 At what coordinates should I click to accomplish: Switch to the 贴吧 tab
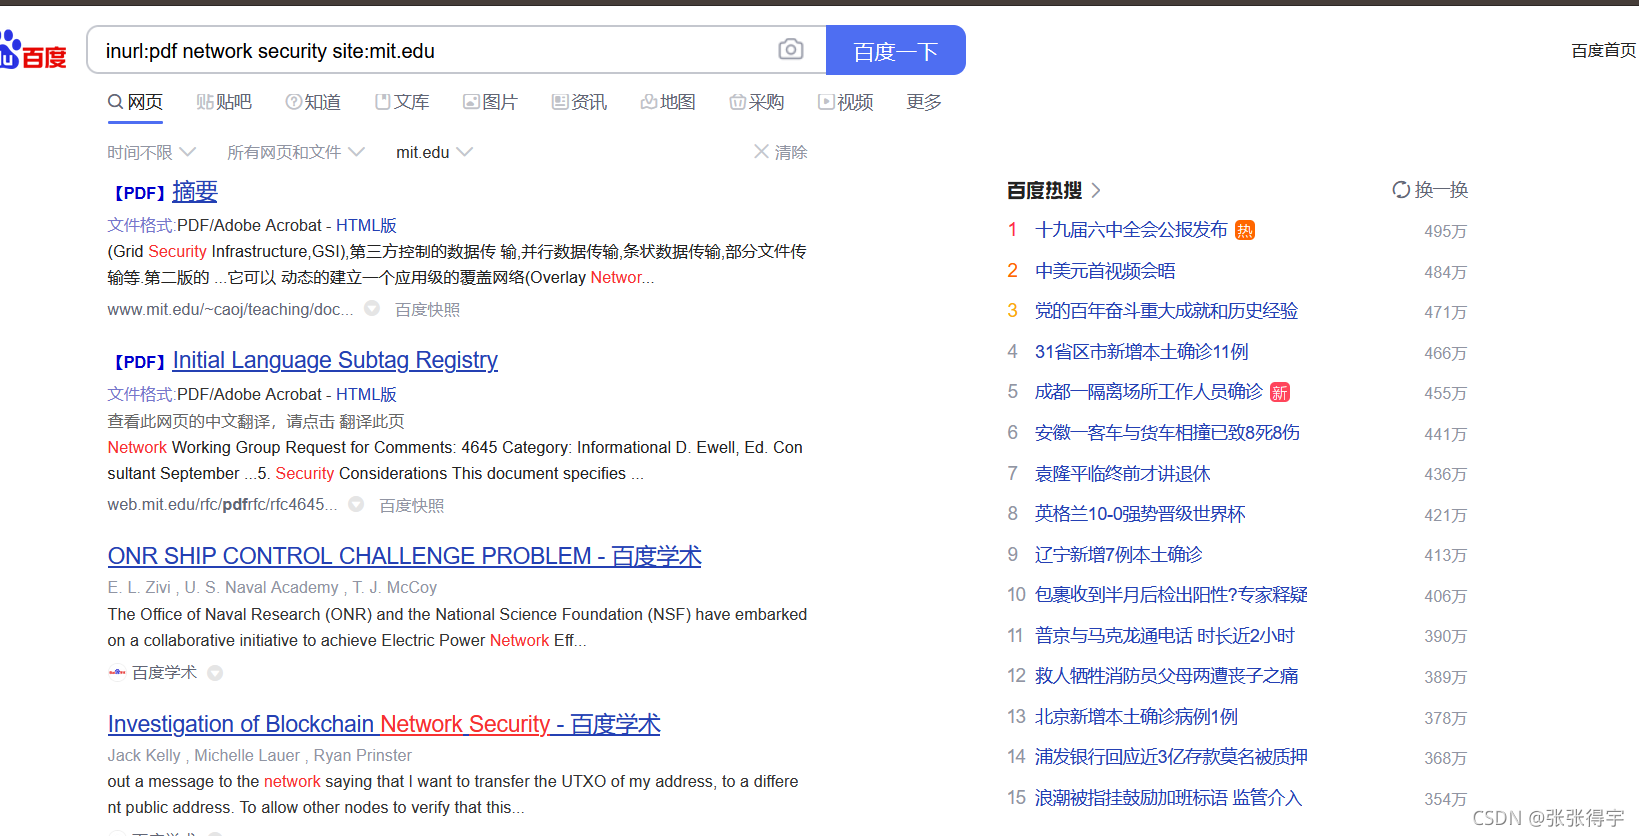224,102
